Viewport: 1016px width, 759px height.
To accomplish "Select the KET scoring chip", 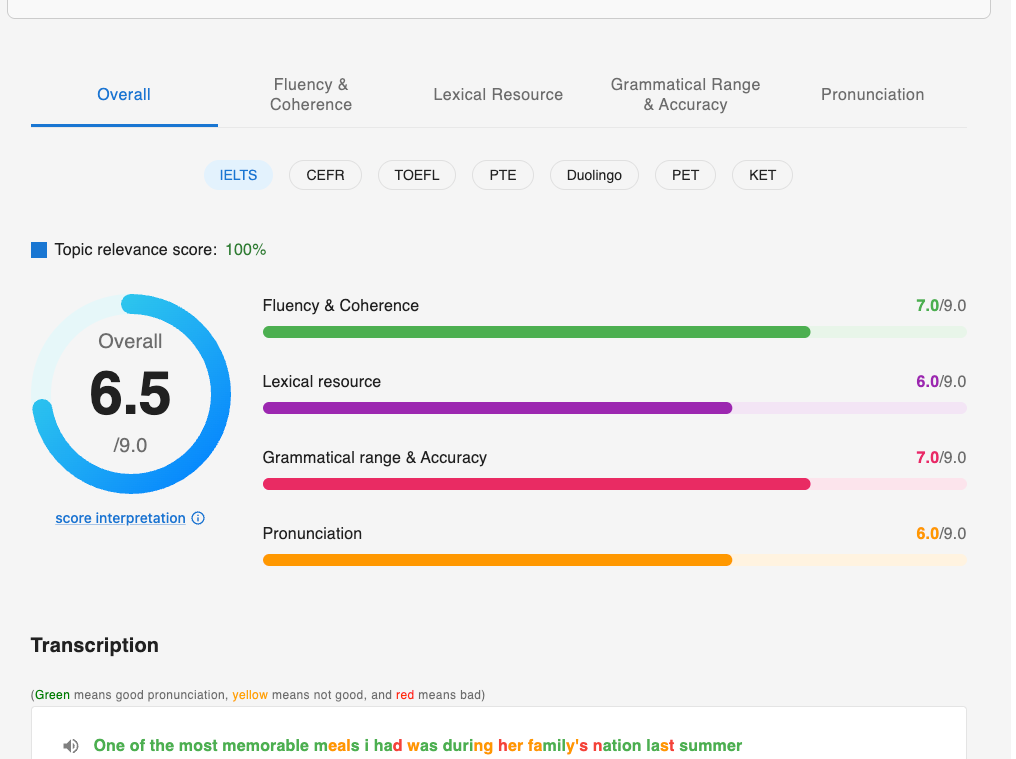I will (762, 175).
